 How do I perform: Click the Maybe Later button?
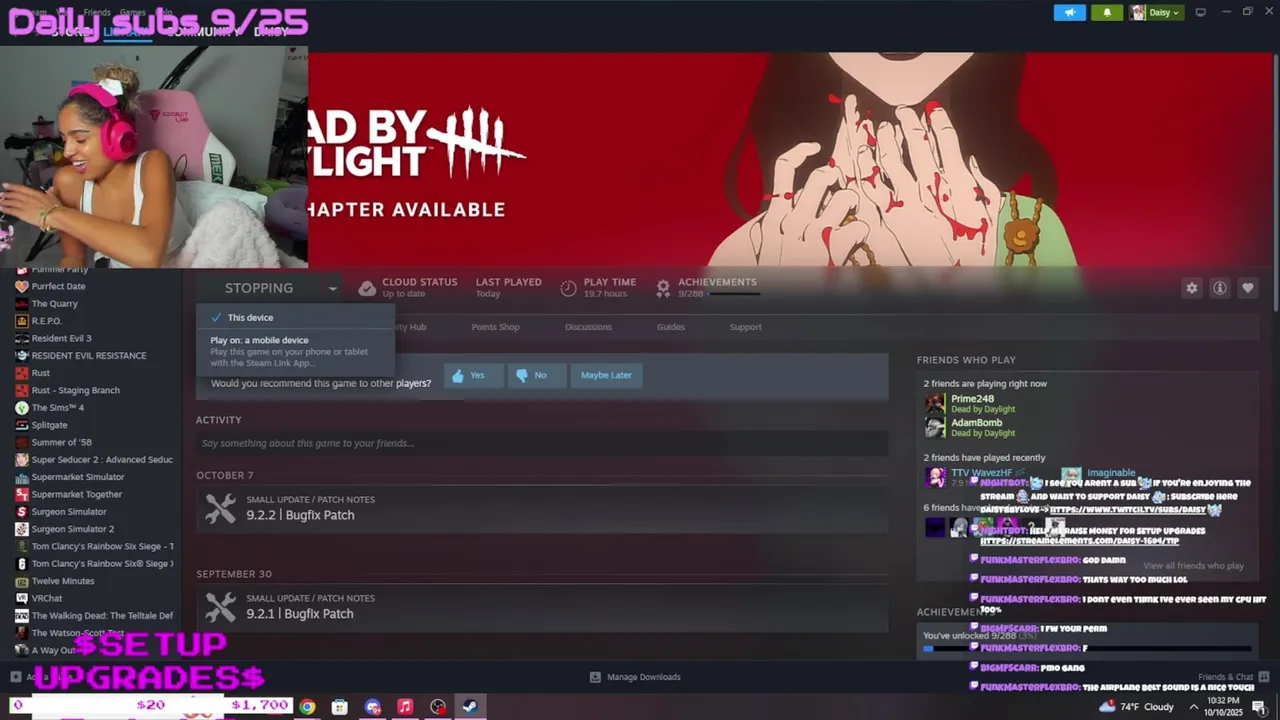pyautogui.click(x=606, y=375)
